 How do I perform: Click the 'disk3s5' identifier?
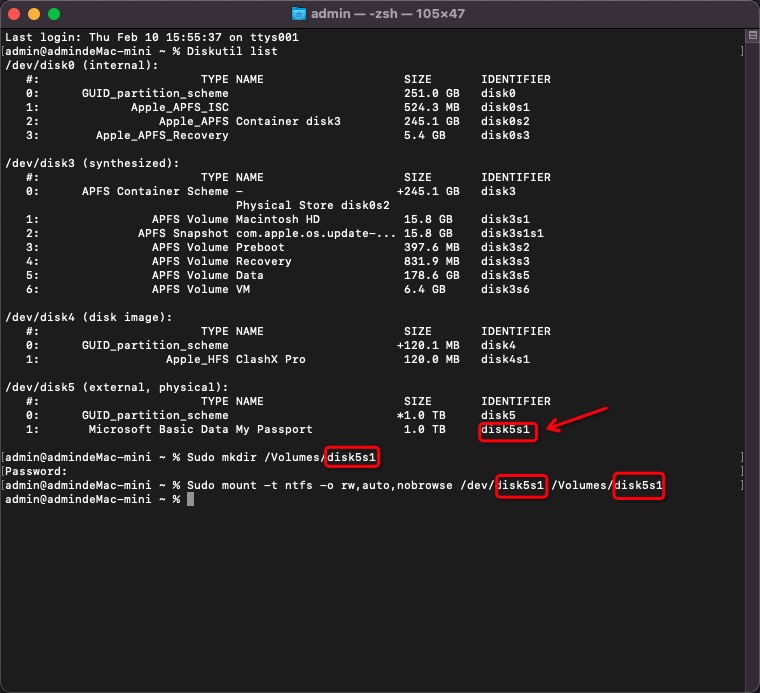(x=505, y=276)
